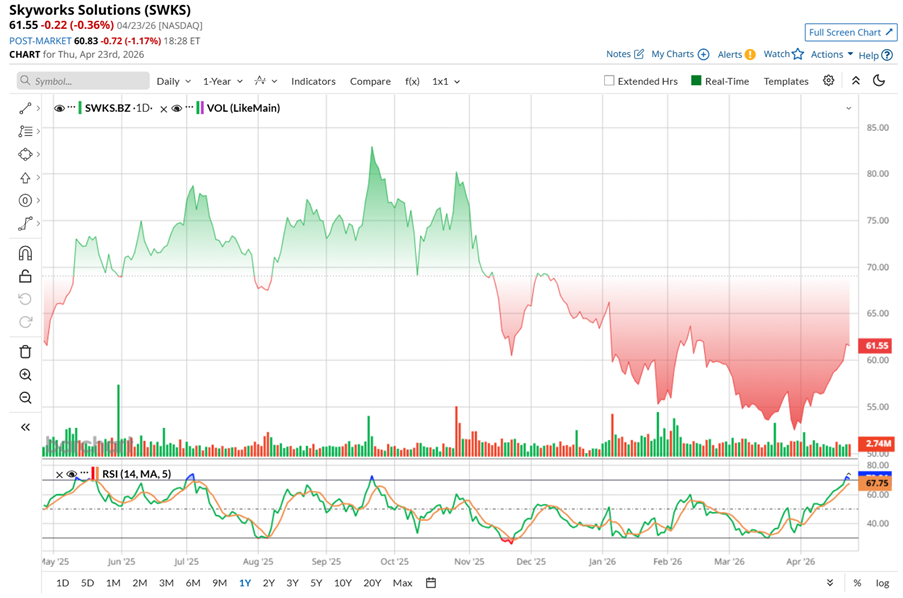Select the trend line drawing tool

(x=25, y=108)
